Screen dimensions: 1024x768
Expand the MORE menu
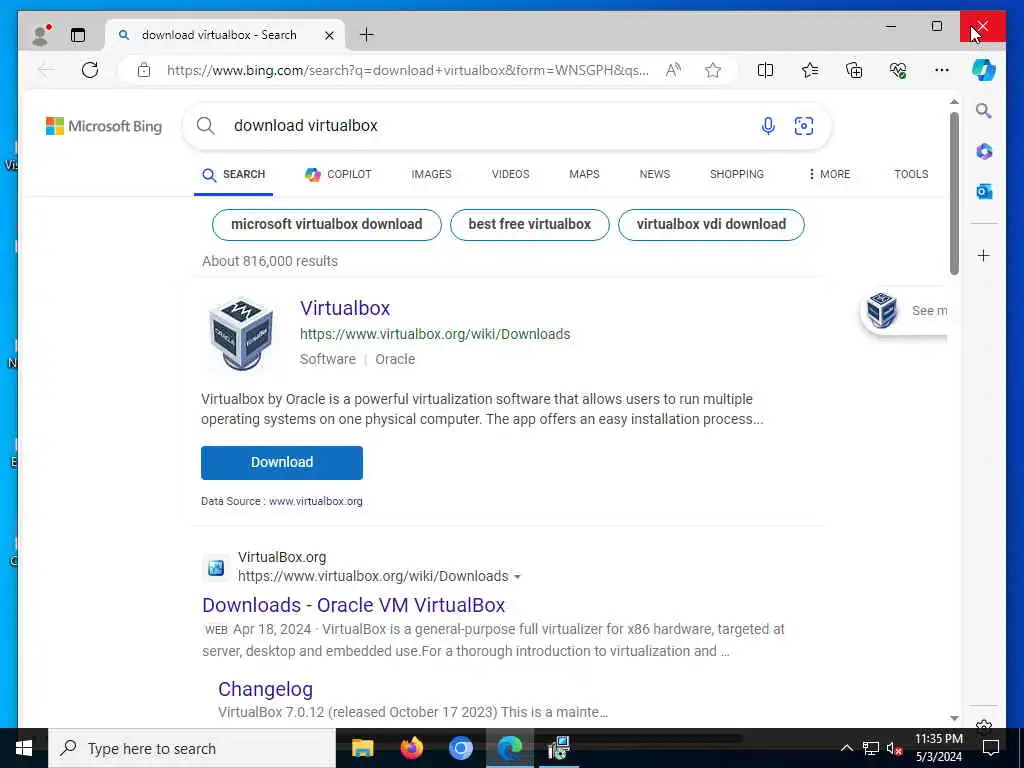click(x=829, y=174)
